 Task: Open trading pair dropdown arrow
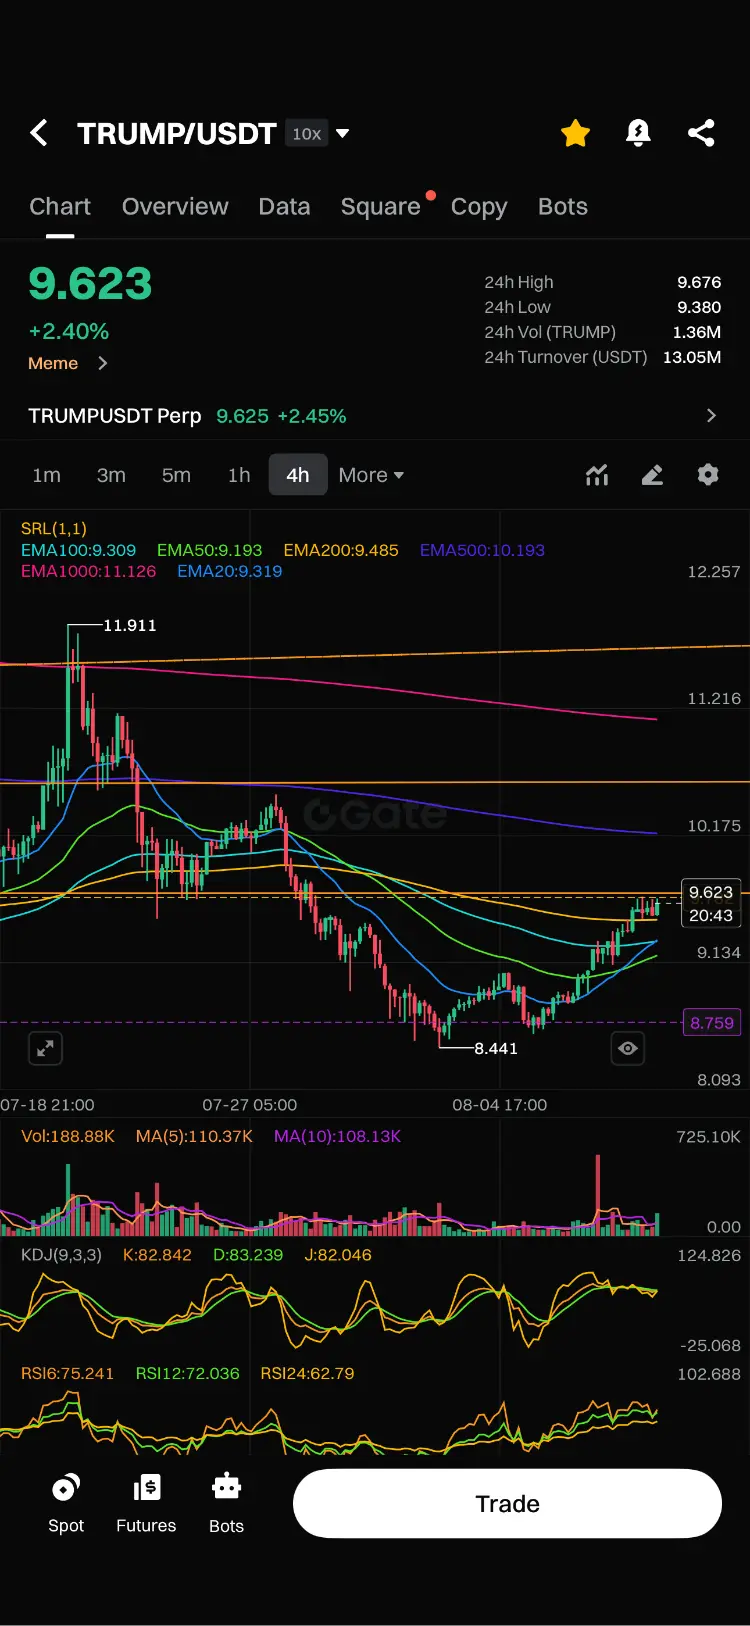pyautogui.click(x=342, y=133)
